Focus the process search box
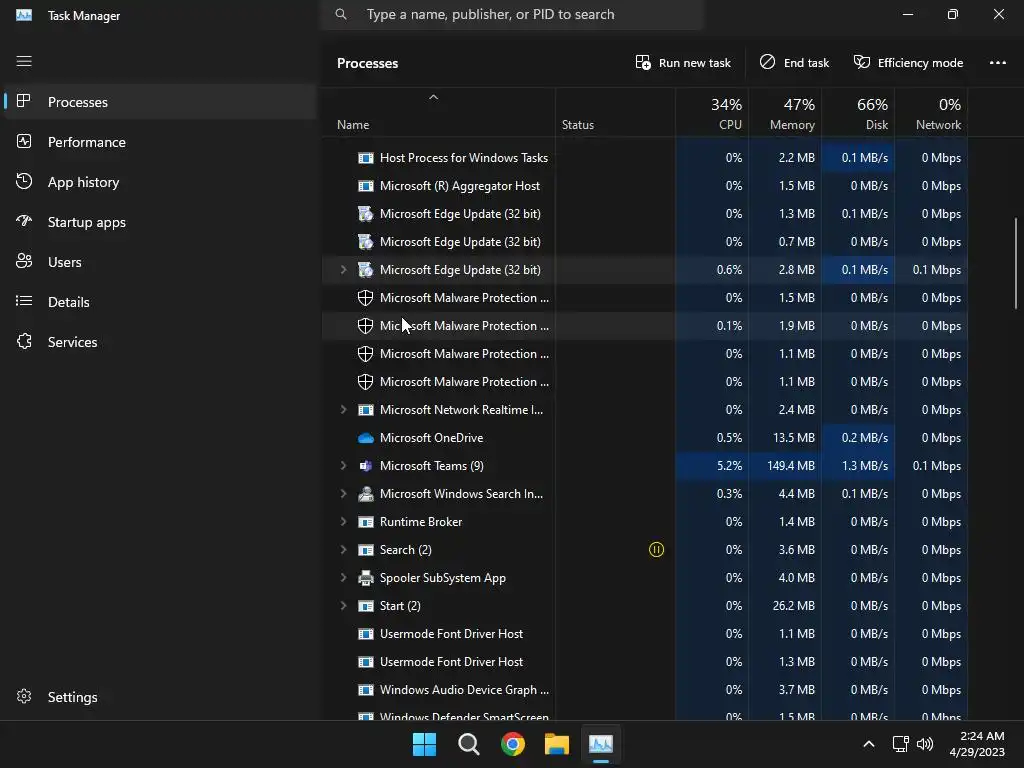1024x768 pixels. pos(512,14)
